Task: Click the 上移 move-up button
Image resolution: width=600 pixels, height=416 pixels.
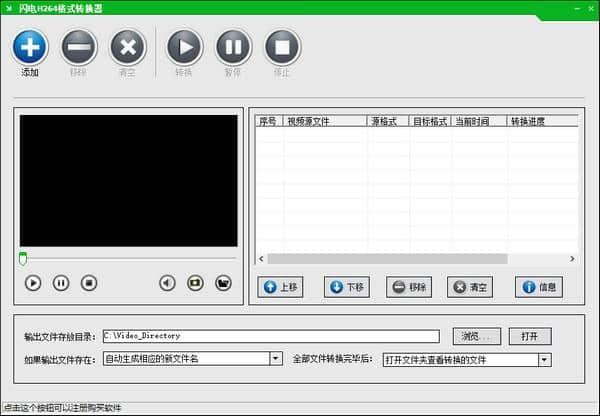Action: click(280, 287)
